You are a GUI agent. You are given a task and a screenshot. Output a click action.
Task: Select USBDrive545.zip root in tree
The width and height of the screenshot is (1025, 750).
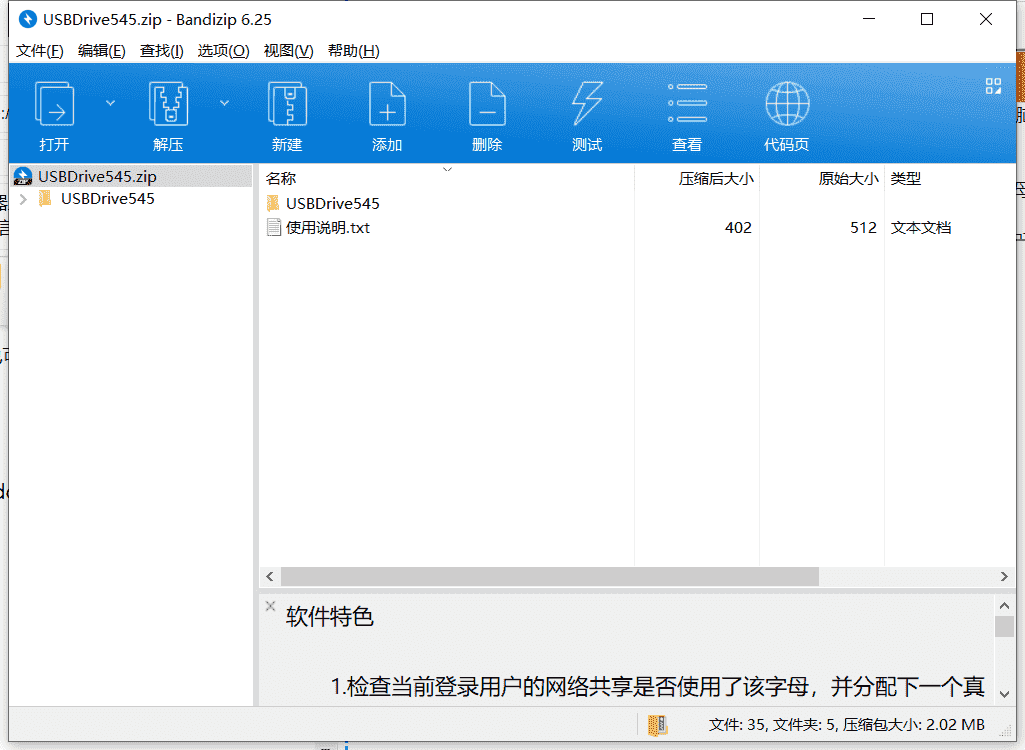133,177
